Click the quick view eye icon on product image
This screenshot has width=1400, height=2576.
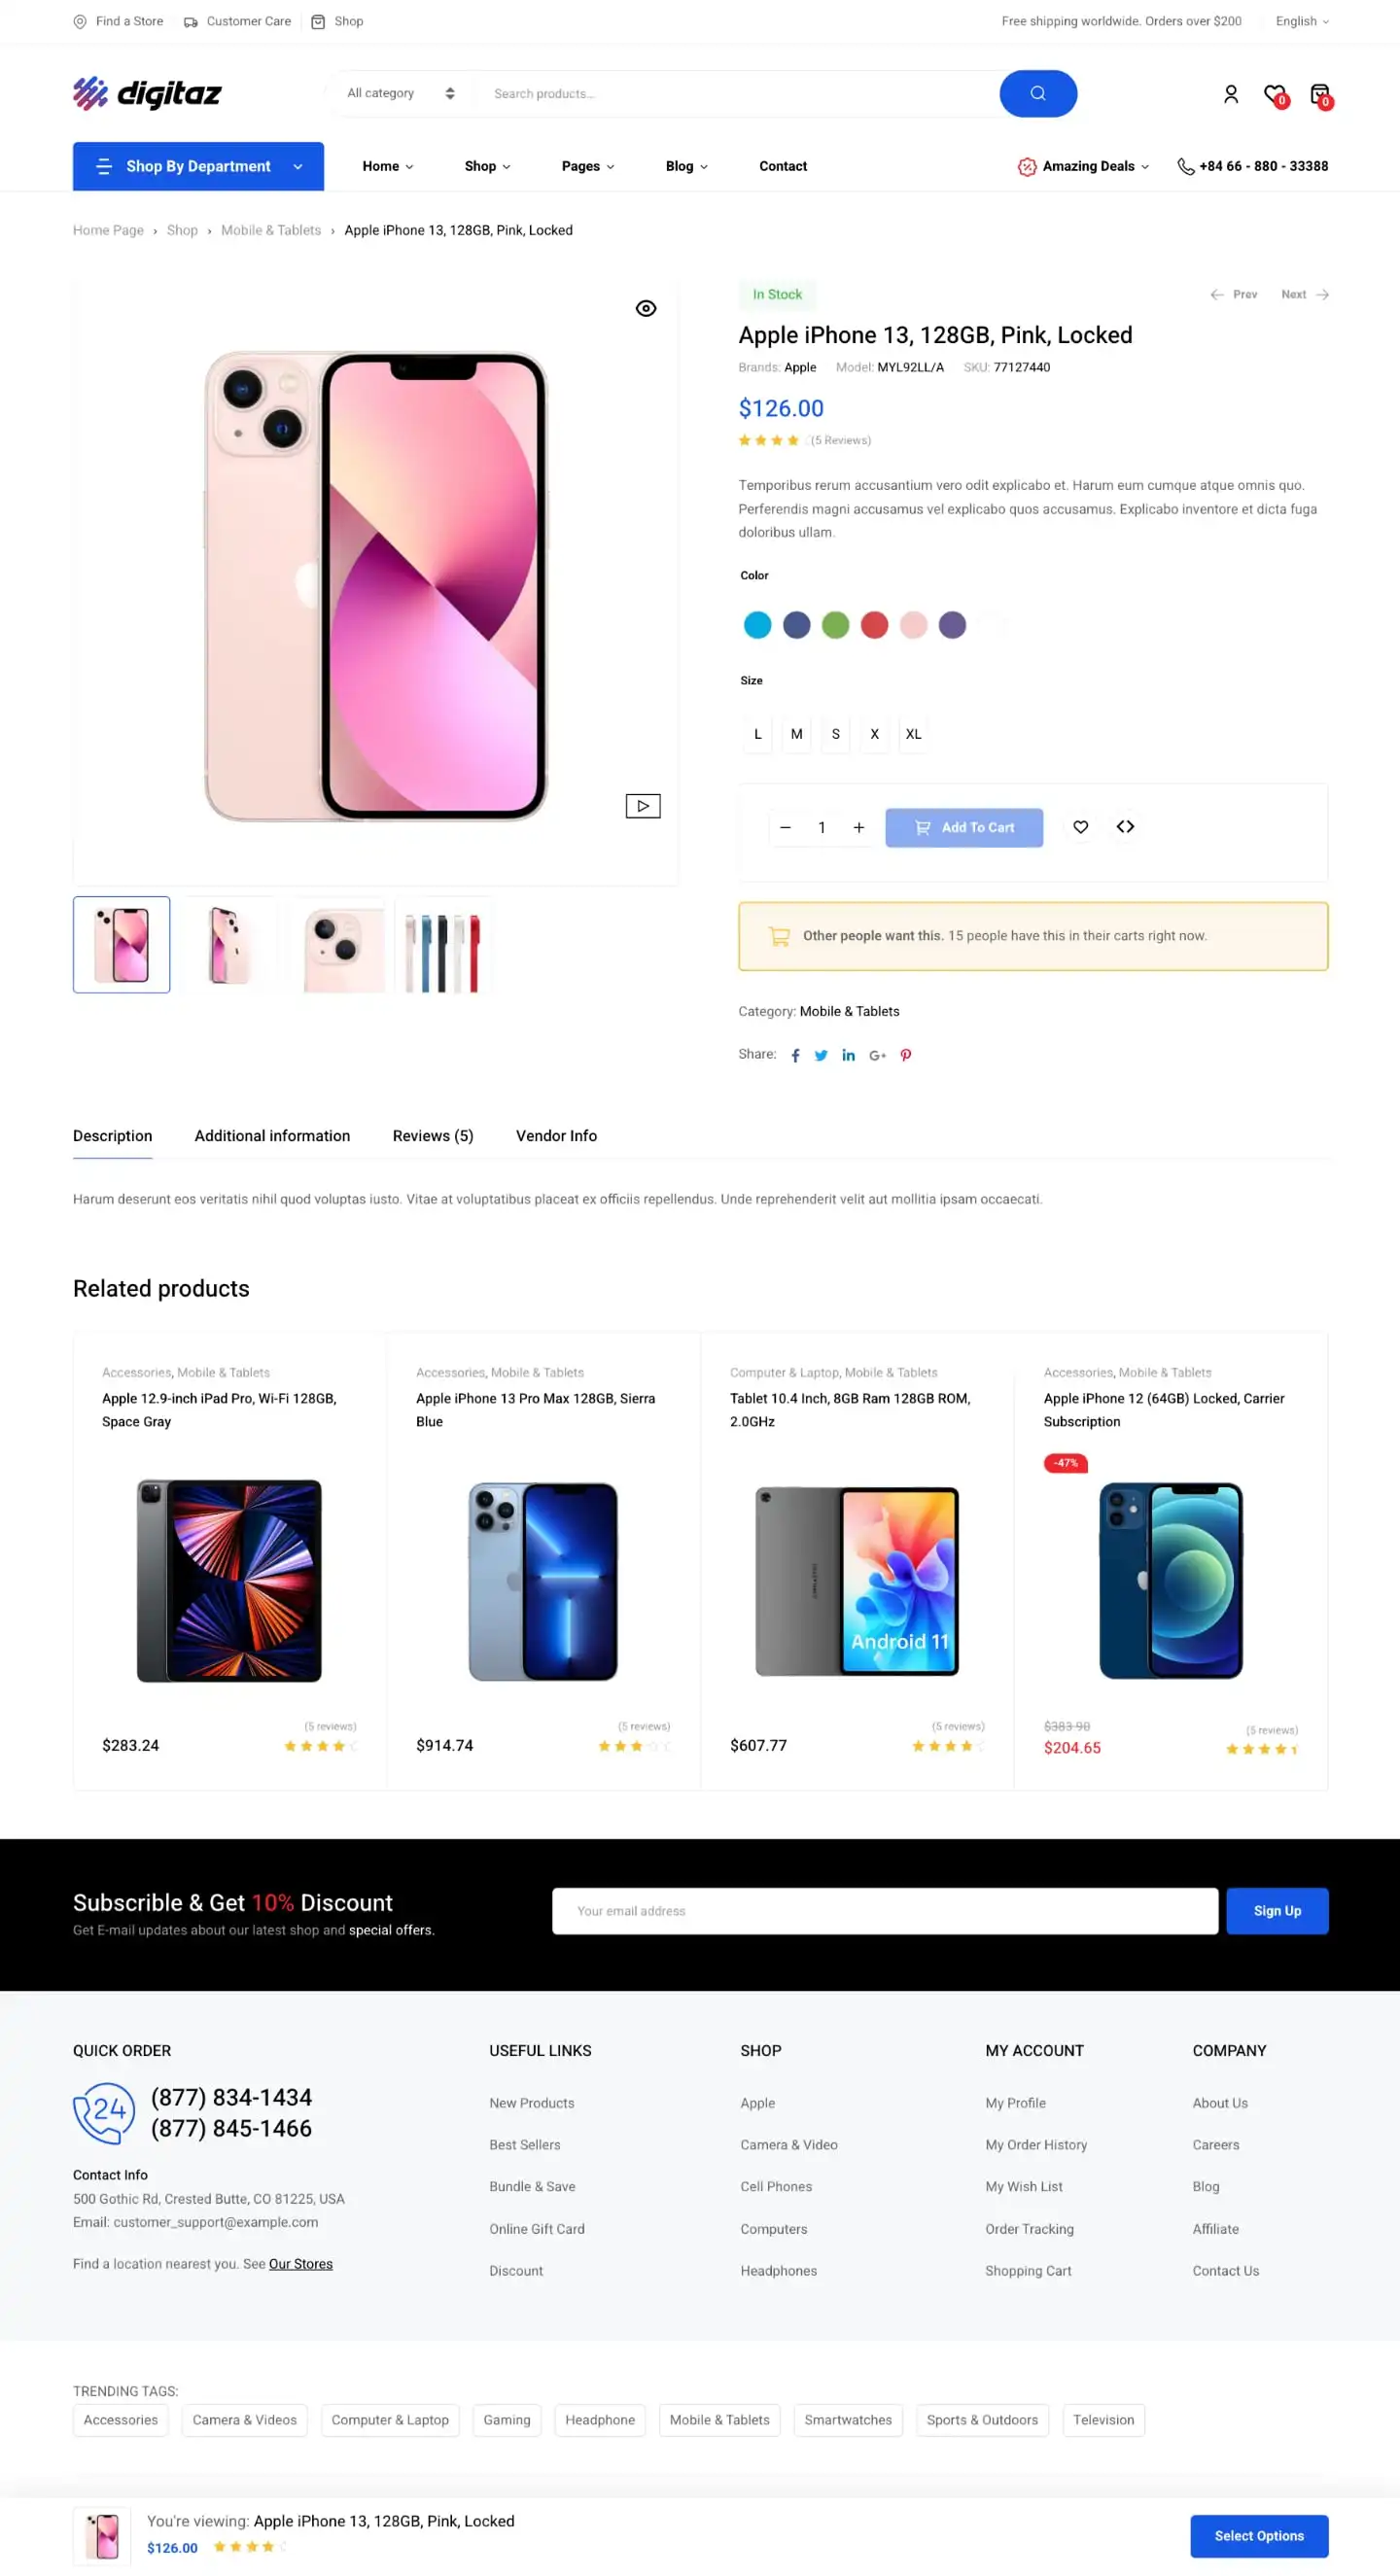click(x=646, y=309)
